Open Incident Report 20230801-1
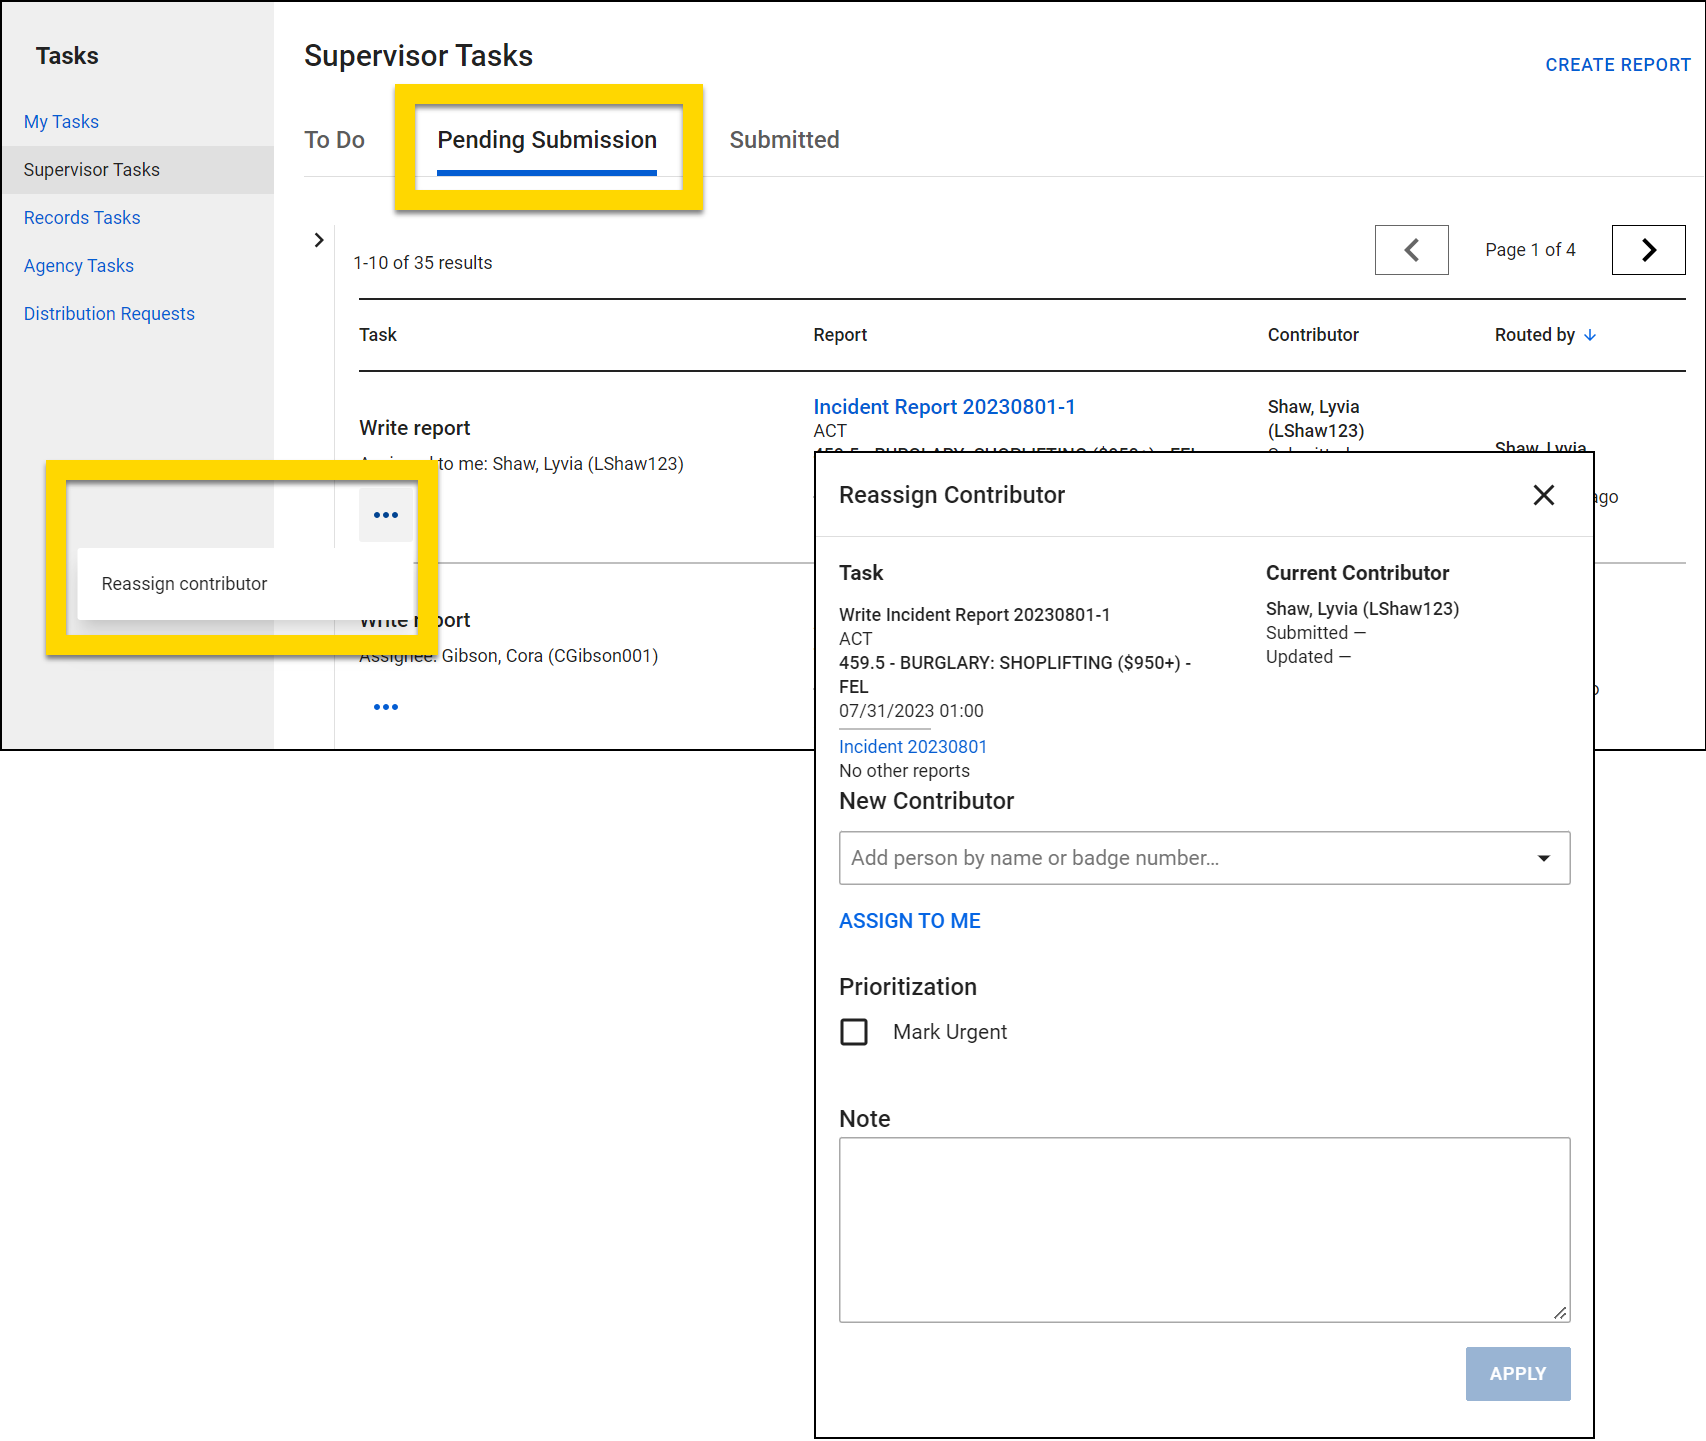The image size is (1706, 1441). pyautogui.click(x=943, y=406)
